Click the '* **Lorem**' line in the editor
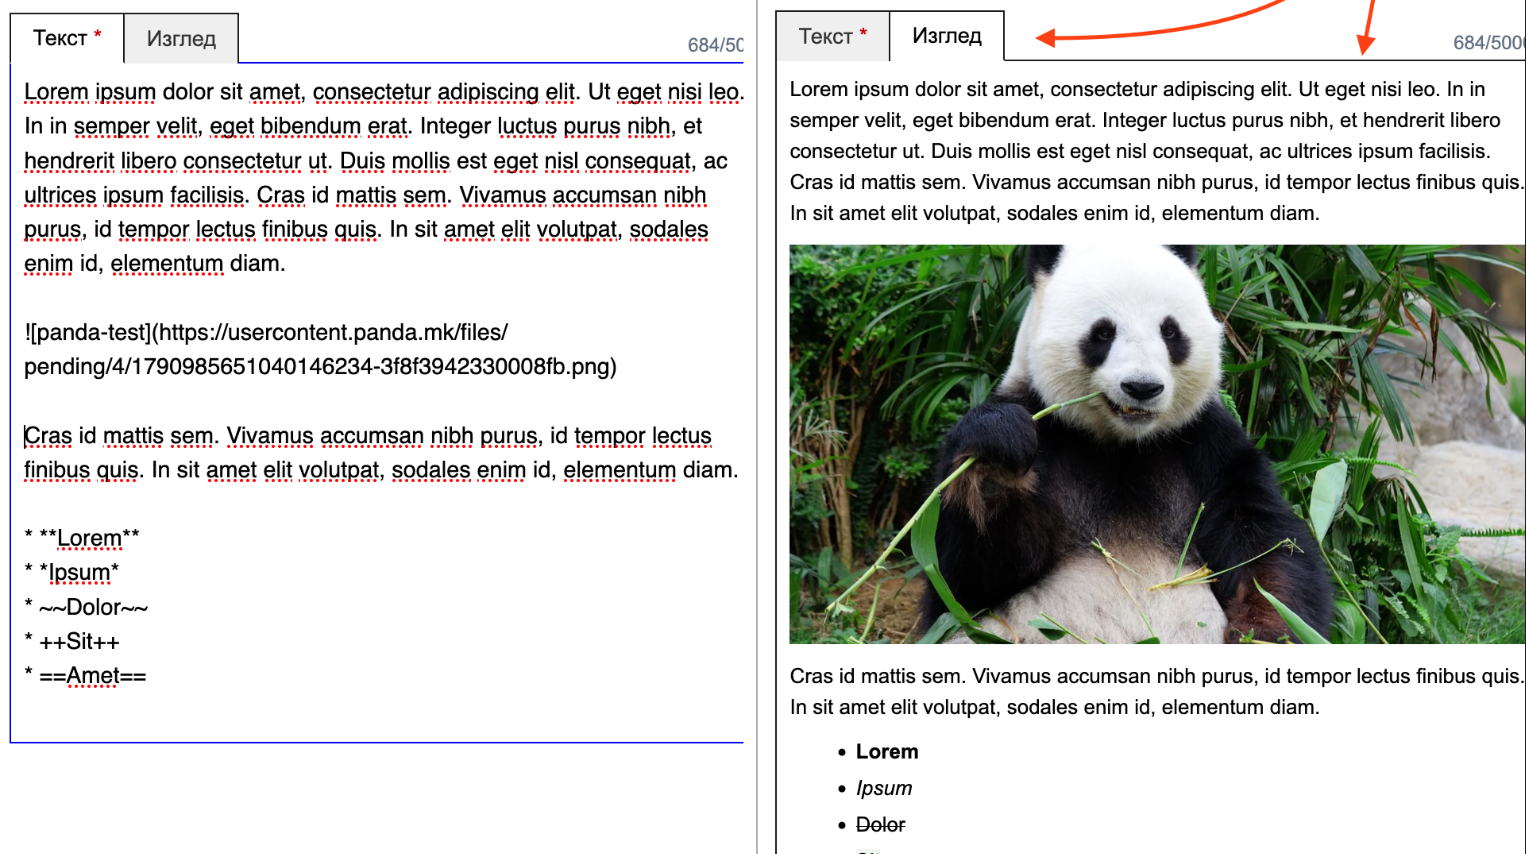Image resolution: width=1526 pixels, height=854 pixels. (82, 538)
